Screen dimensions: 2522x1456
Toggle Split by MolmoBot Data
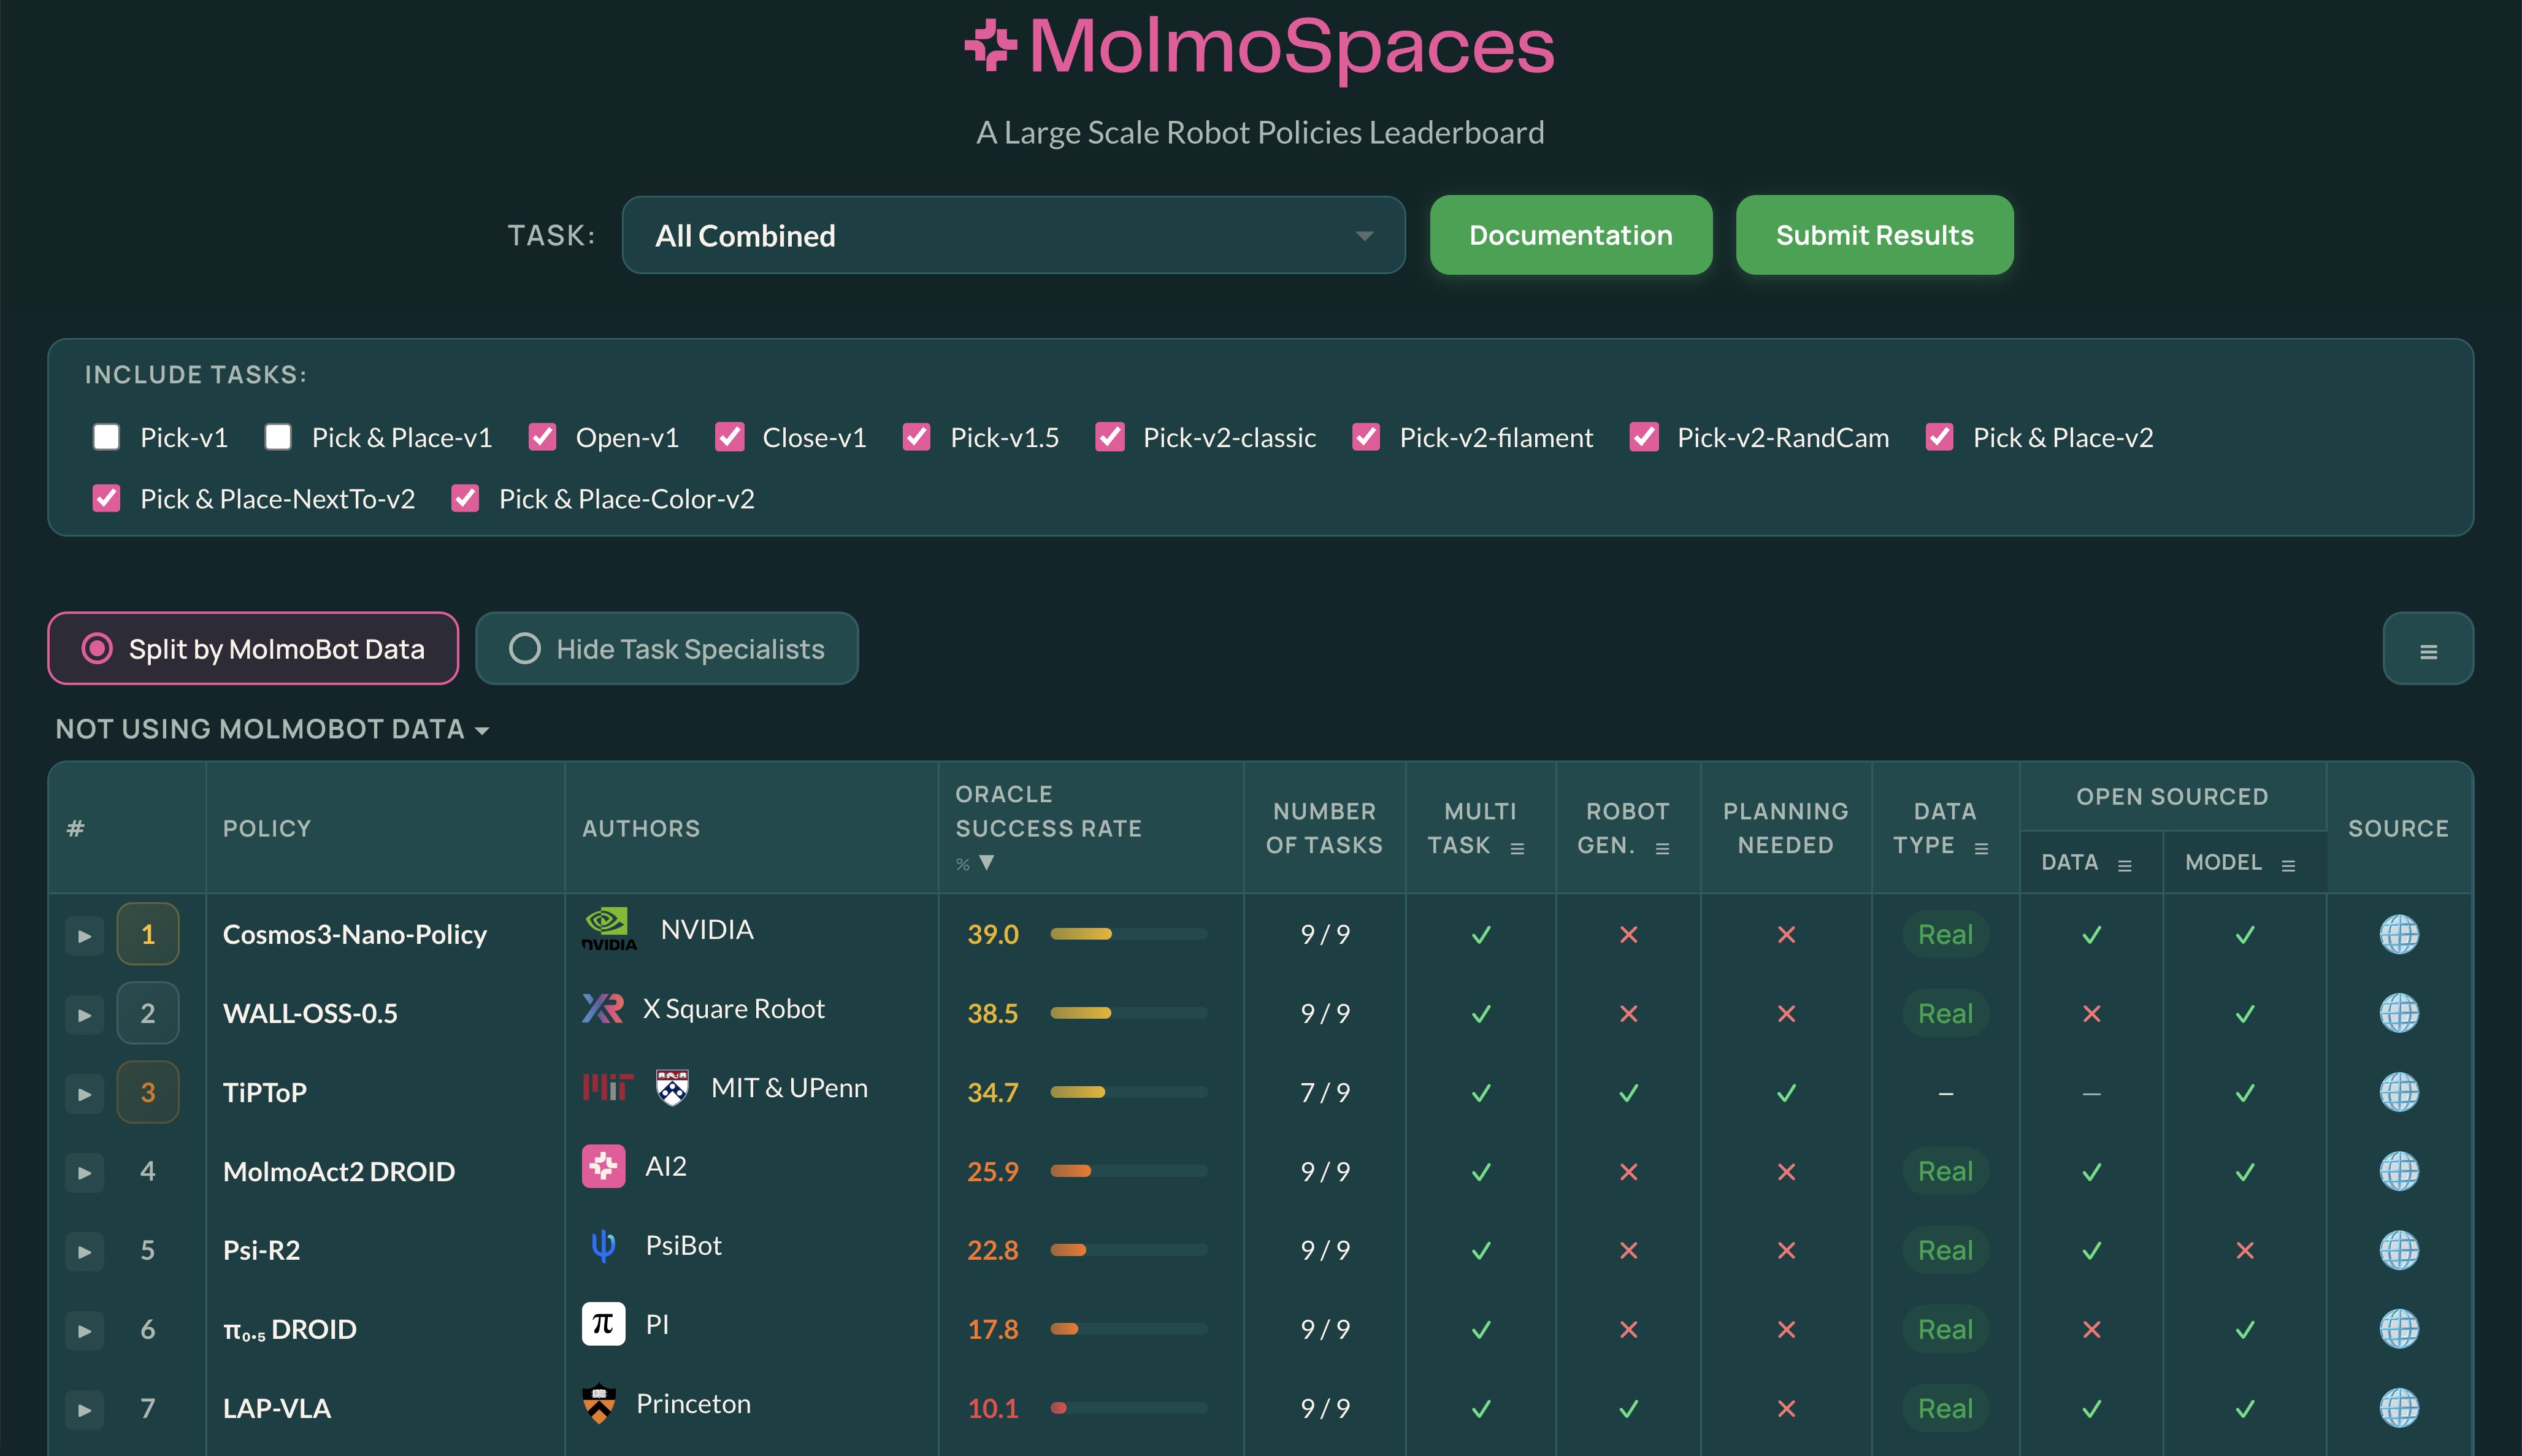click(x=253, y=649)
